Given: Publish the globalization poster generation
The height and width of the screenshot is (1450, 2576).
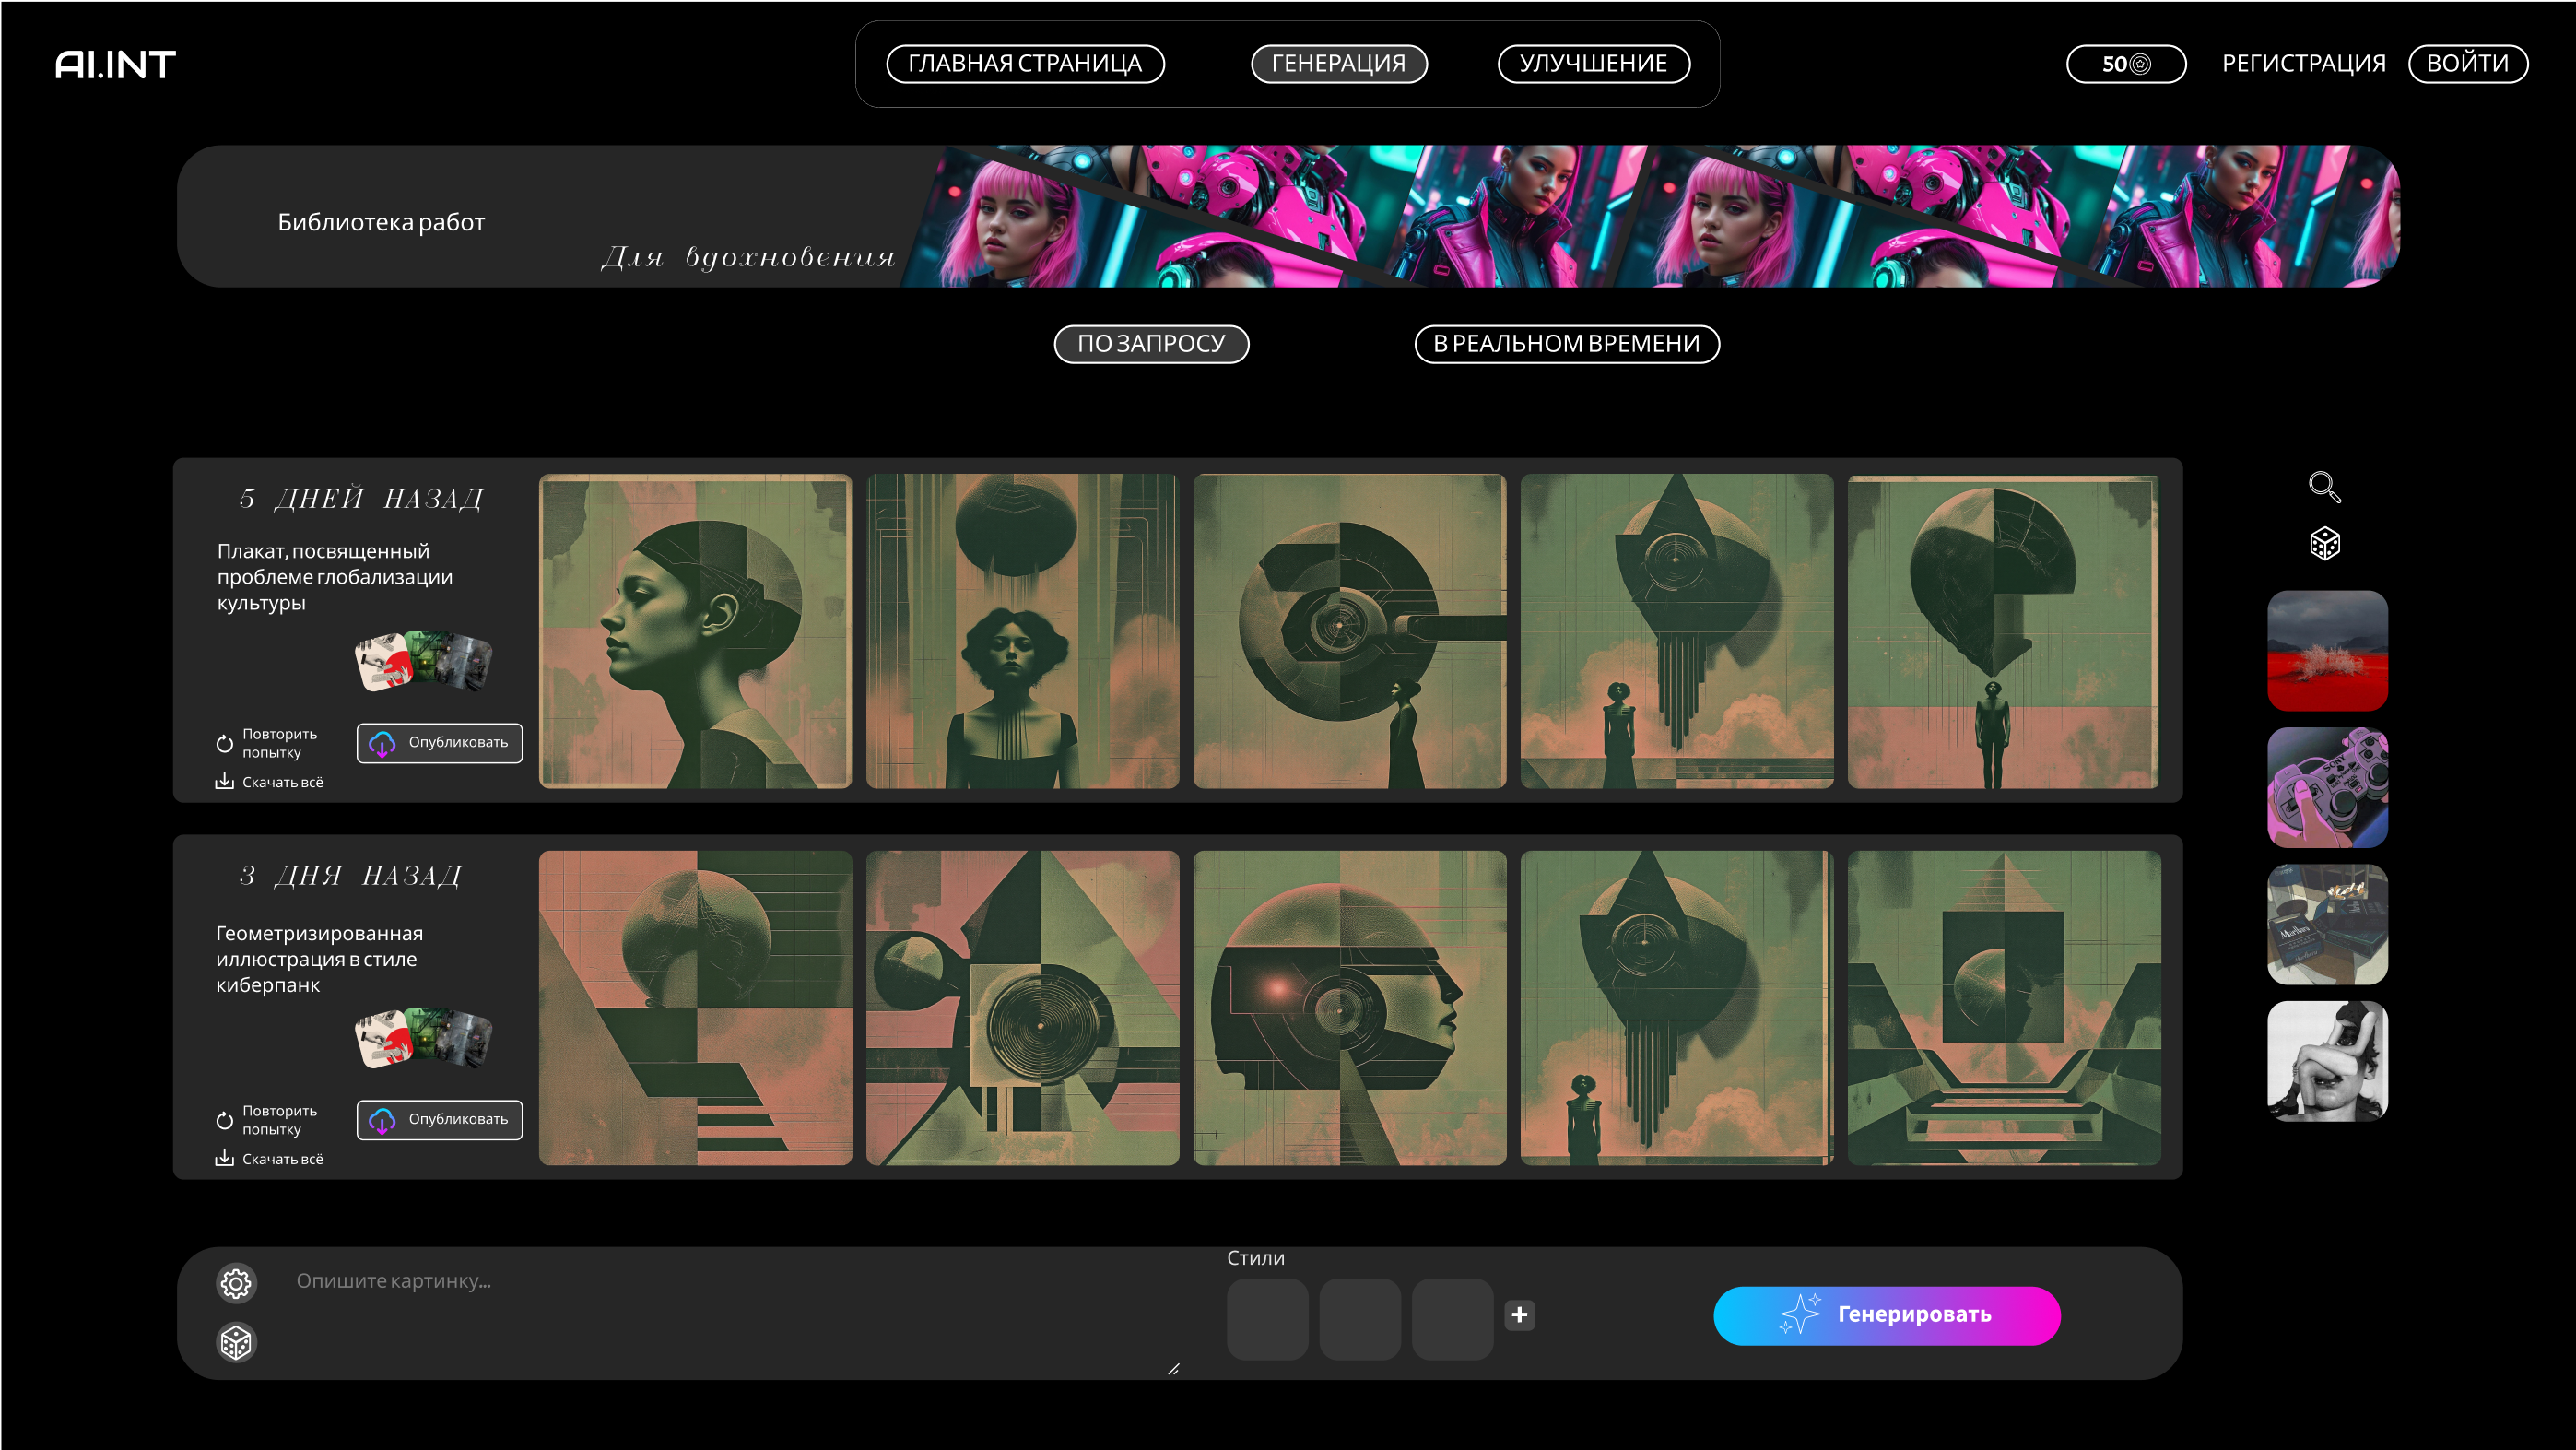Looking at the screenshot, I should [439, 743].
